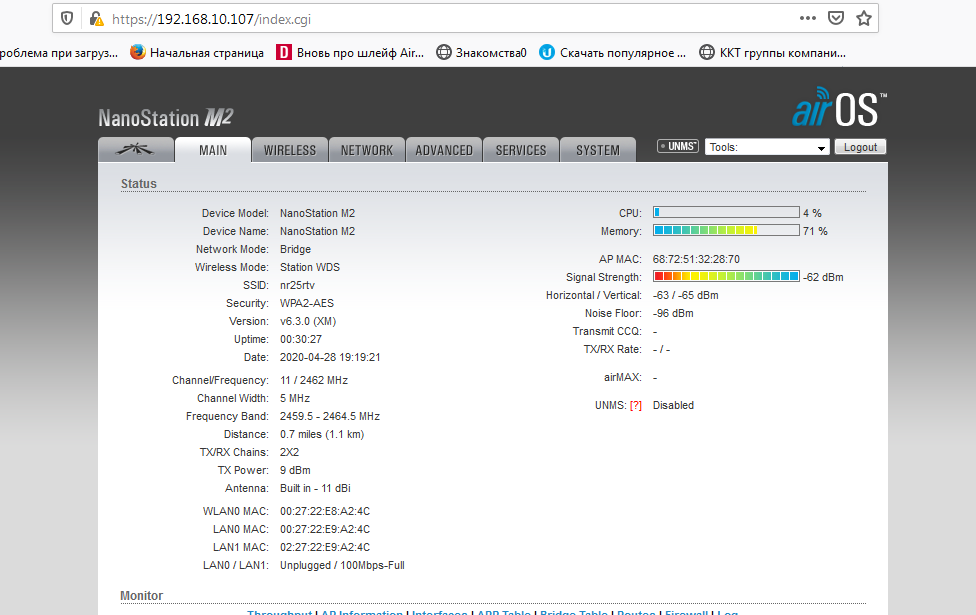Click the Noise Floor value -96 dBm

[673, 313]
